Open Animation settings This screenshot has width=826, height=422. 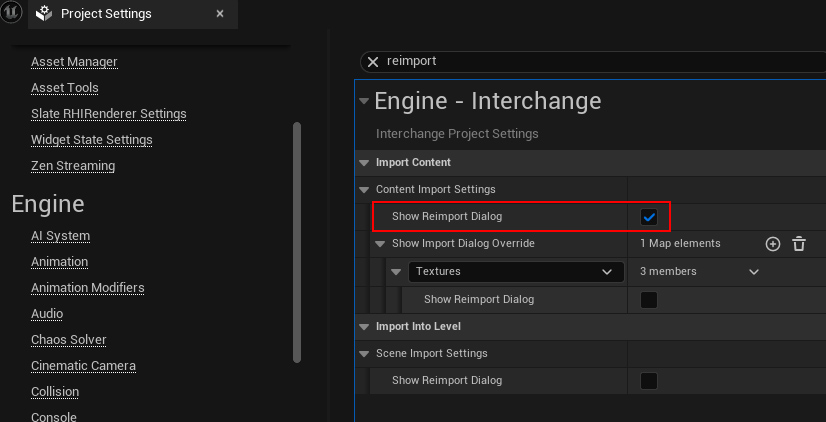(x=60, y=262)
